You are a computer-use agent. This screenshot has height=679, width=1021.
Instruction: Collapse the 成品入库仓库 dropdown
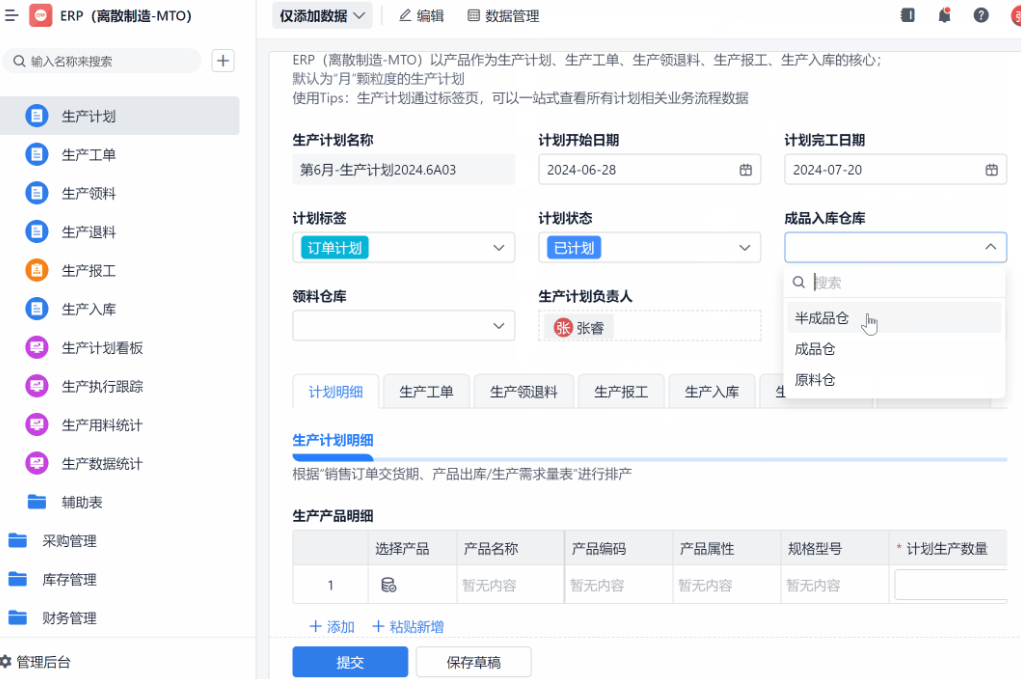(x=990, y=247)
